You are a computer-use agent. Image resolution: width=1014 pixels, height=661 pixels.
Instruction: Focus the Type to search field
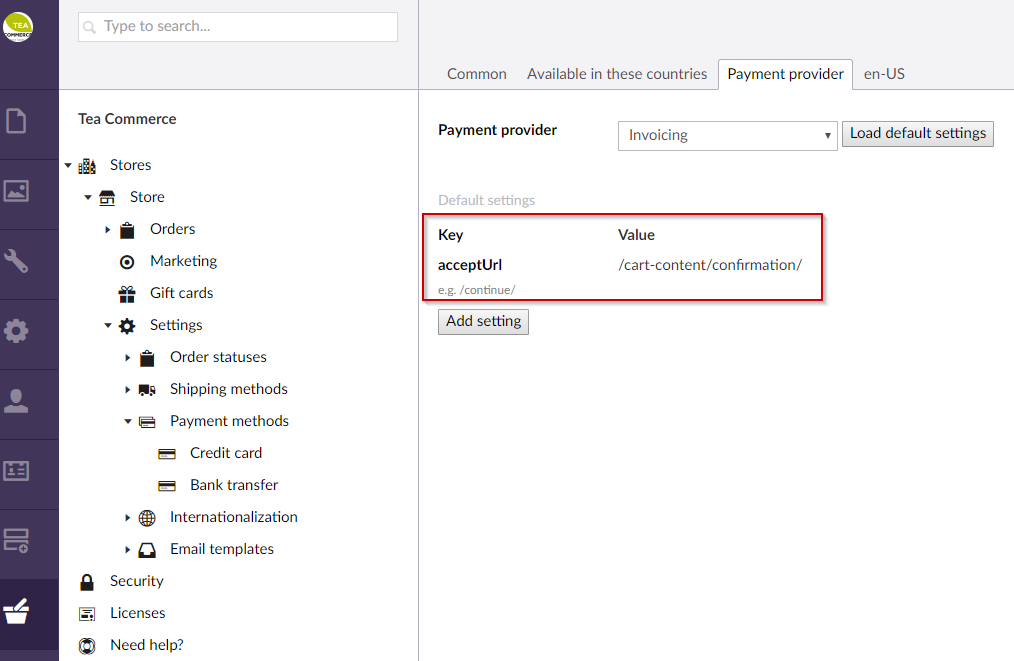point(238,27)
